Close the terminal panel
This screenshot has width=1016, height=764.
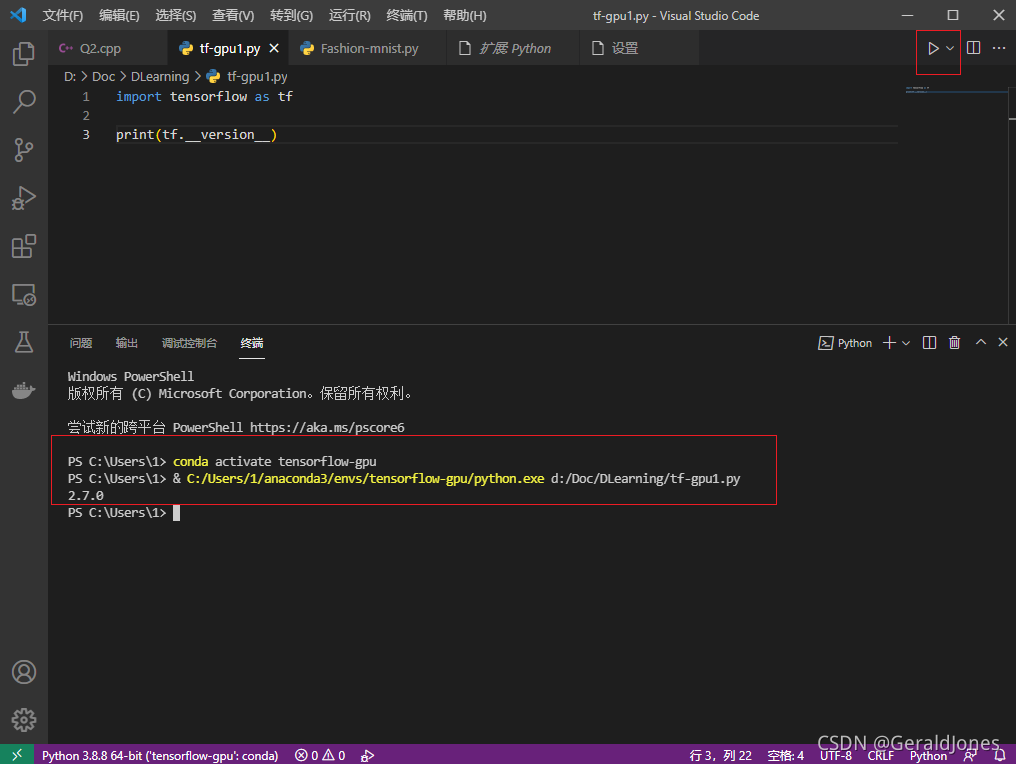(1003, 342)
